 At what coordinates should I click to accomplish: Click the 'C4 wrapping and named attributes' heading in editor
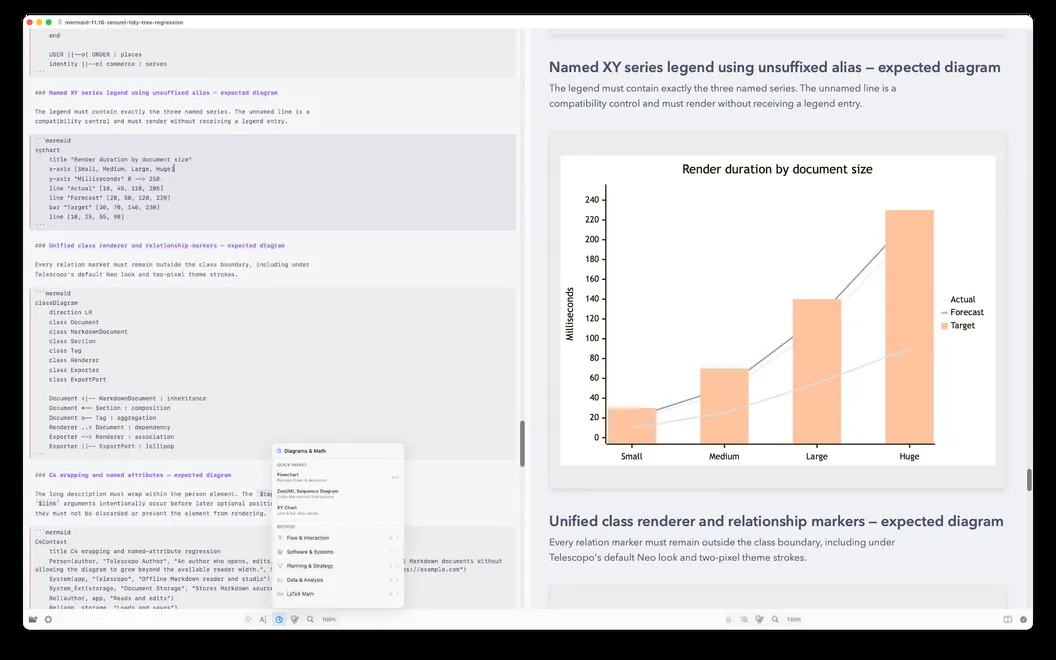(x=139, y=475)
